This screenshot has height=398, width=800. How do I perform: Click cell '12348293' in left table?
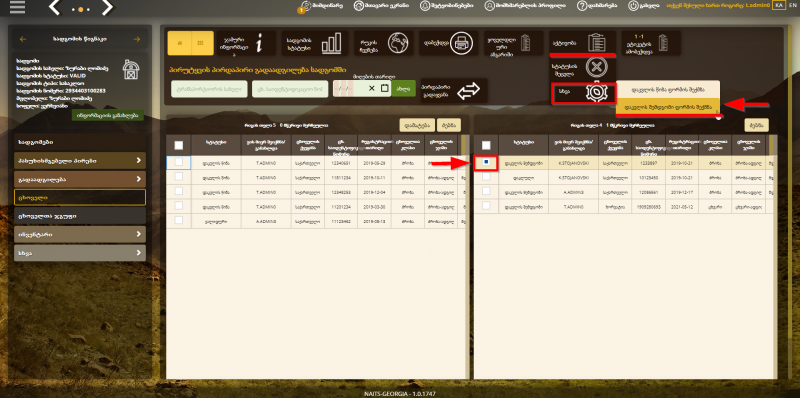click(341, 191)
